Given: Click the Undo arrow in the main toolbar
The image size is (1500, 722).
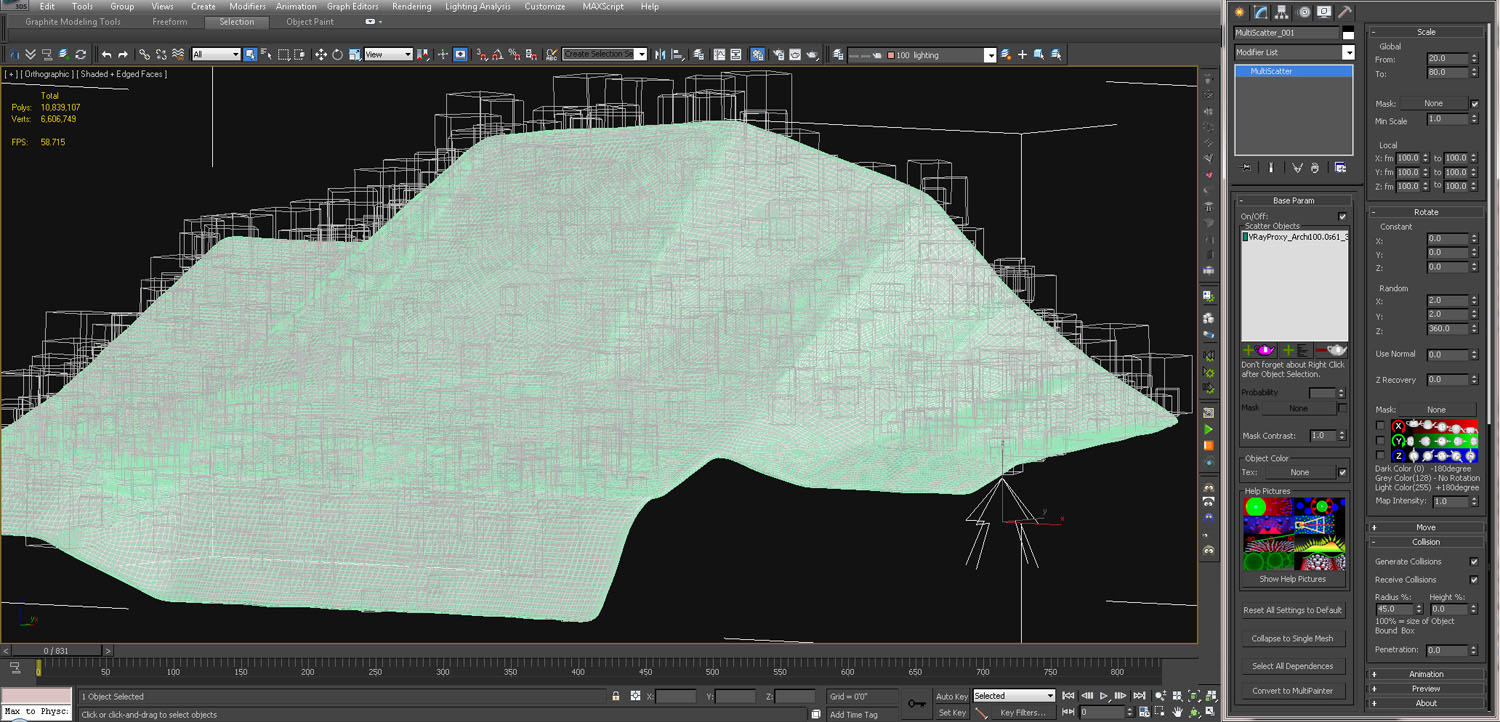Looking at the screenshot, I should tap(106, 55).
